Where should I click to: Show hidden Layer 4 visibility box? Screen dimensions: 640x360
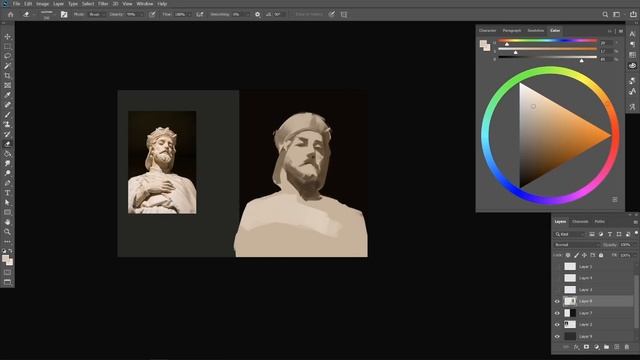(557, 278)
